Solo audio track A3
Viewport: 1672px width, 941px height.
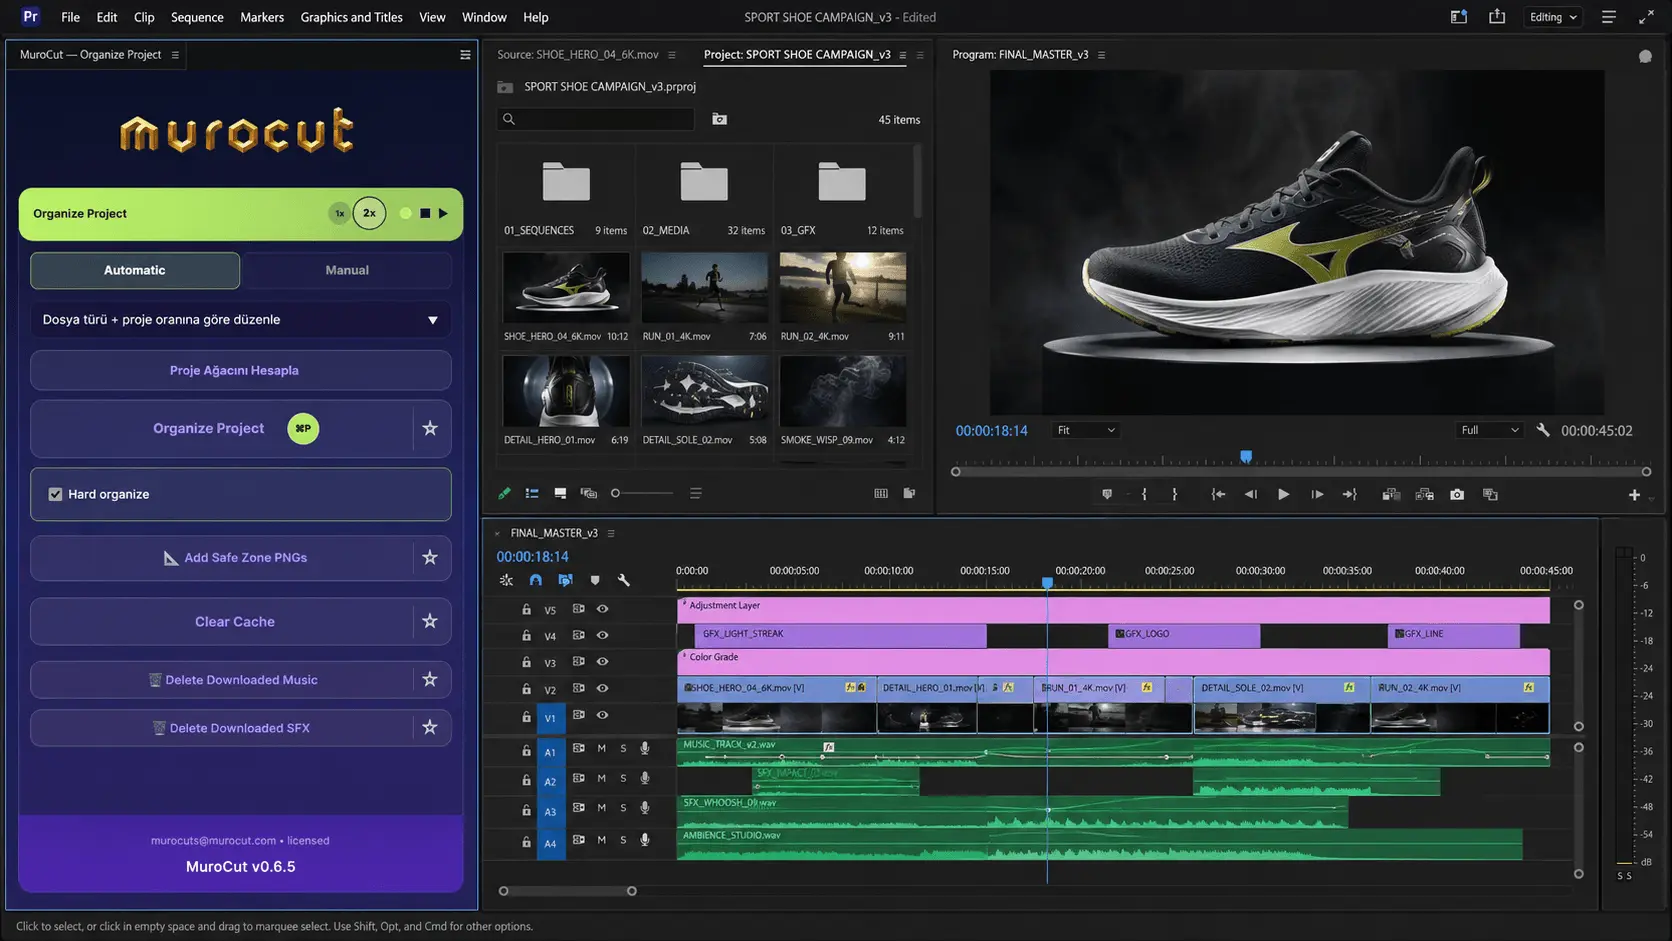(623, 808)
